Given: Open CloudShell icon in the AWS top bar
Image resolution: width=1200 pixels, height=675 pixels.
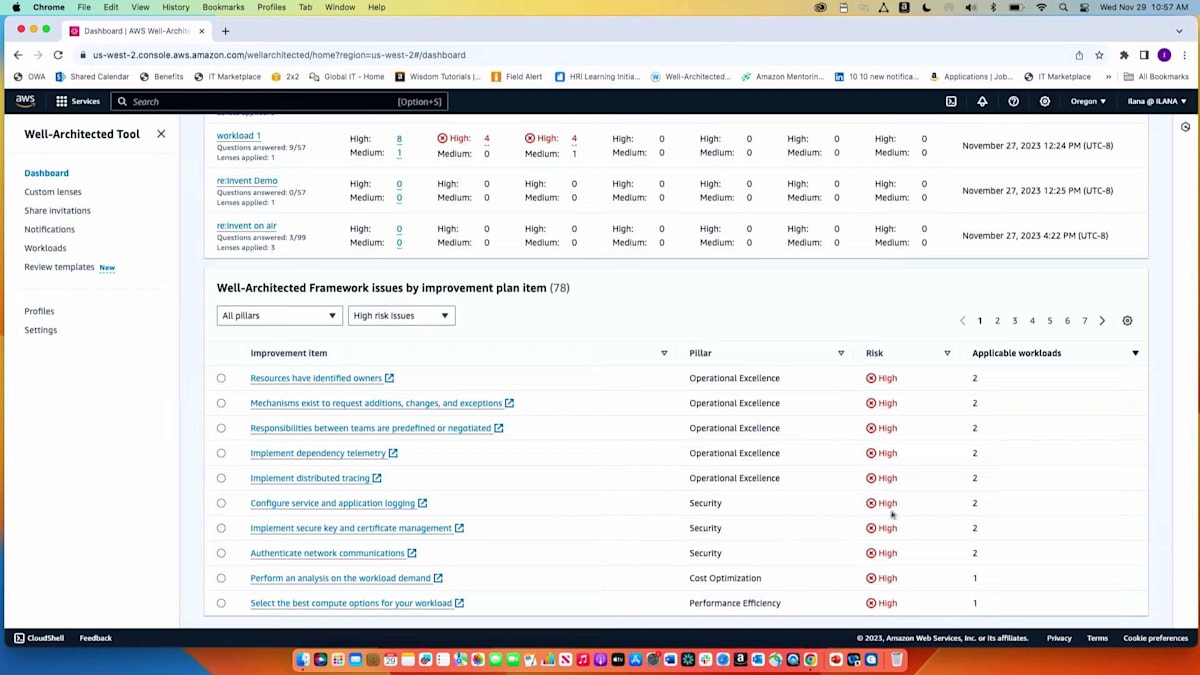Looking at the screenshot, I should pyautogui.click(x=951, y=101).
